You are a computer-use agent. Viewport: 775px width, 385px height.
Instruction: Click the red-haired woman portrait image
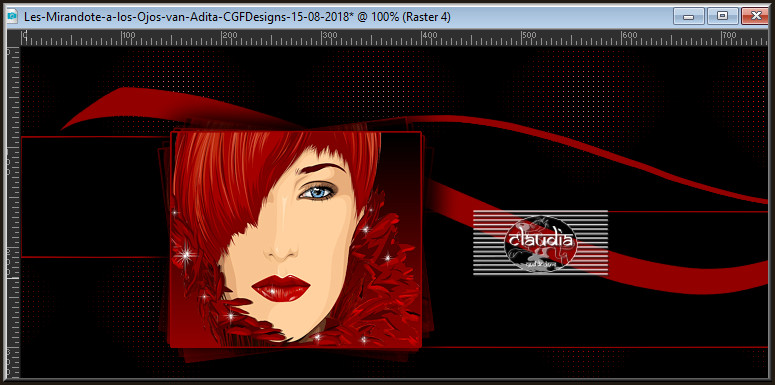[296, 239]
